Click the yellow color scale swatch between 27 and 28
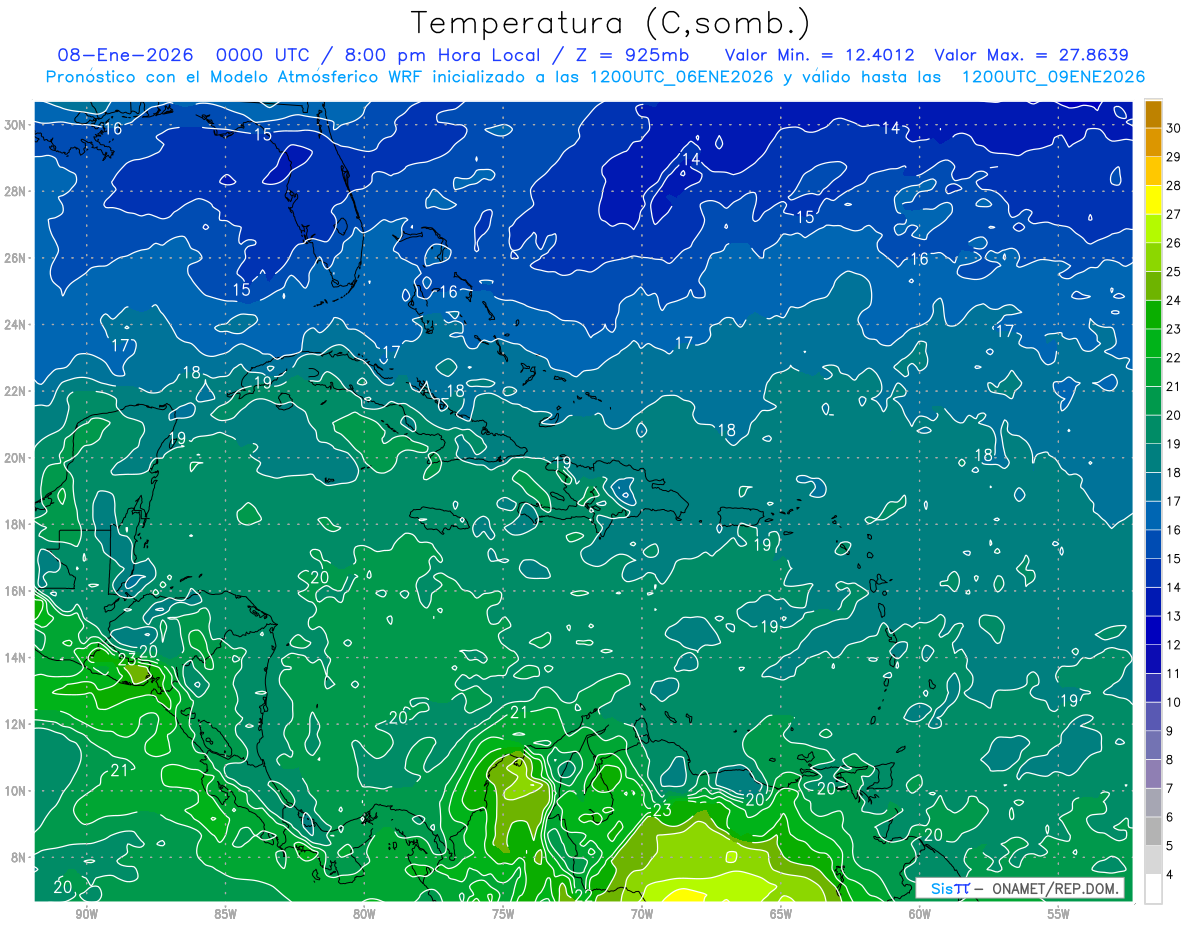1200x927 pixels. pyautogui.click(x=1153, y=200)
